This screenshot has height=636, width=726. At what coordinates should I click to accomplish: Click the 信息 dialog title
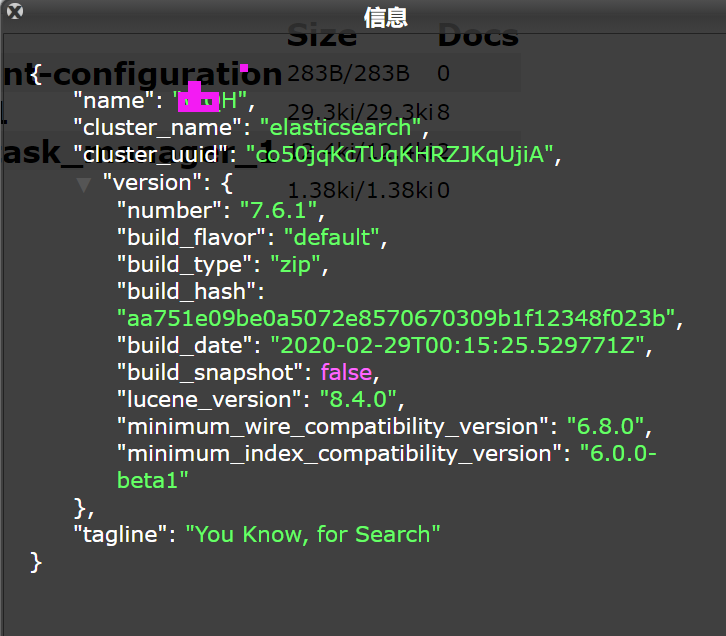(385, 18)
